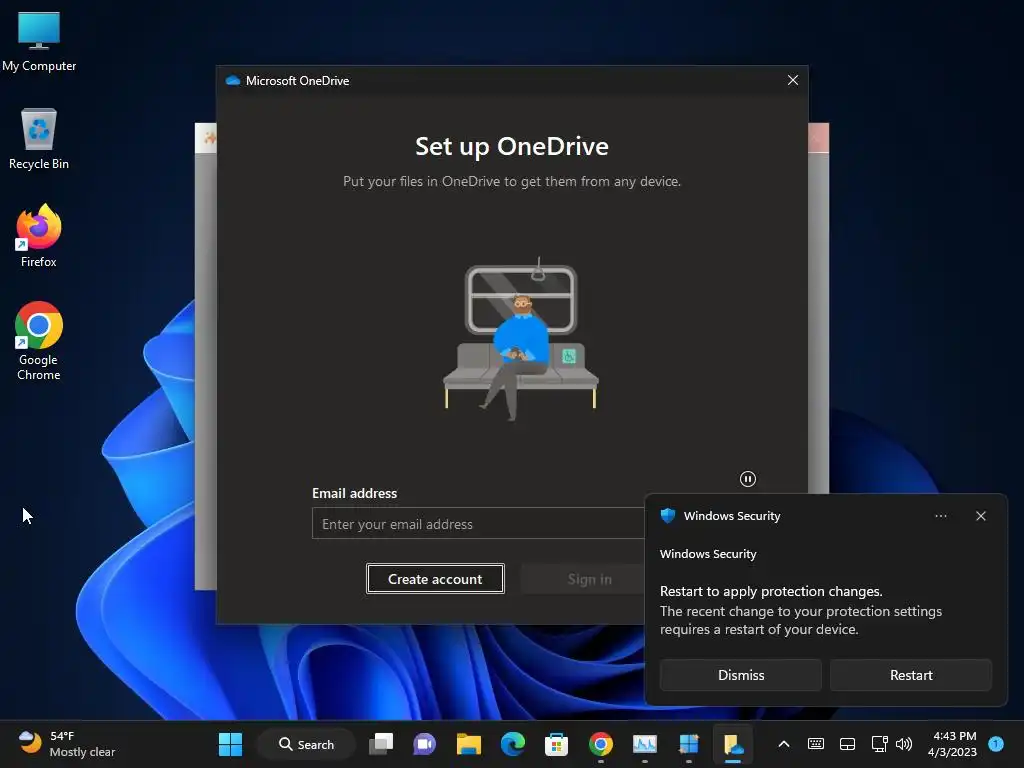Launch the Firefox desktop shortcut

(39, 236)
